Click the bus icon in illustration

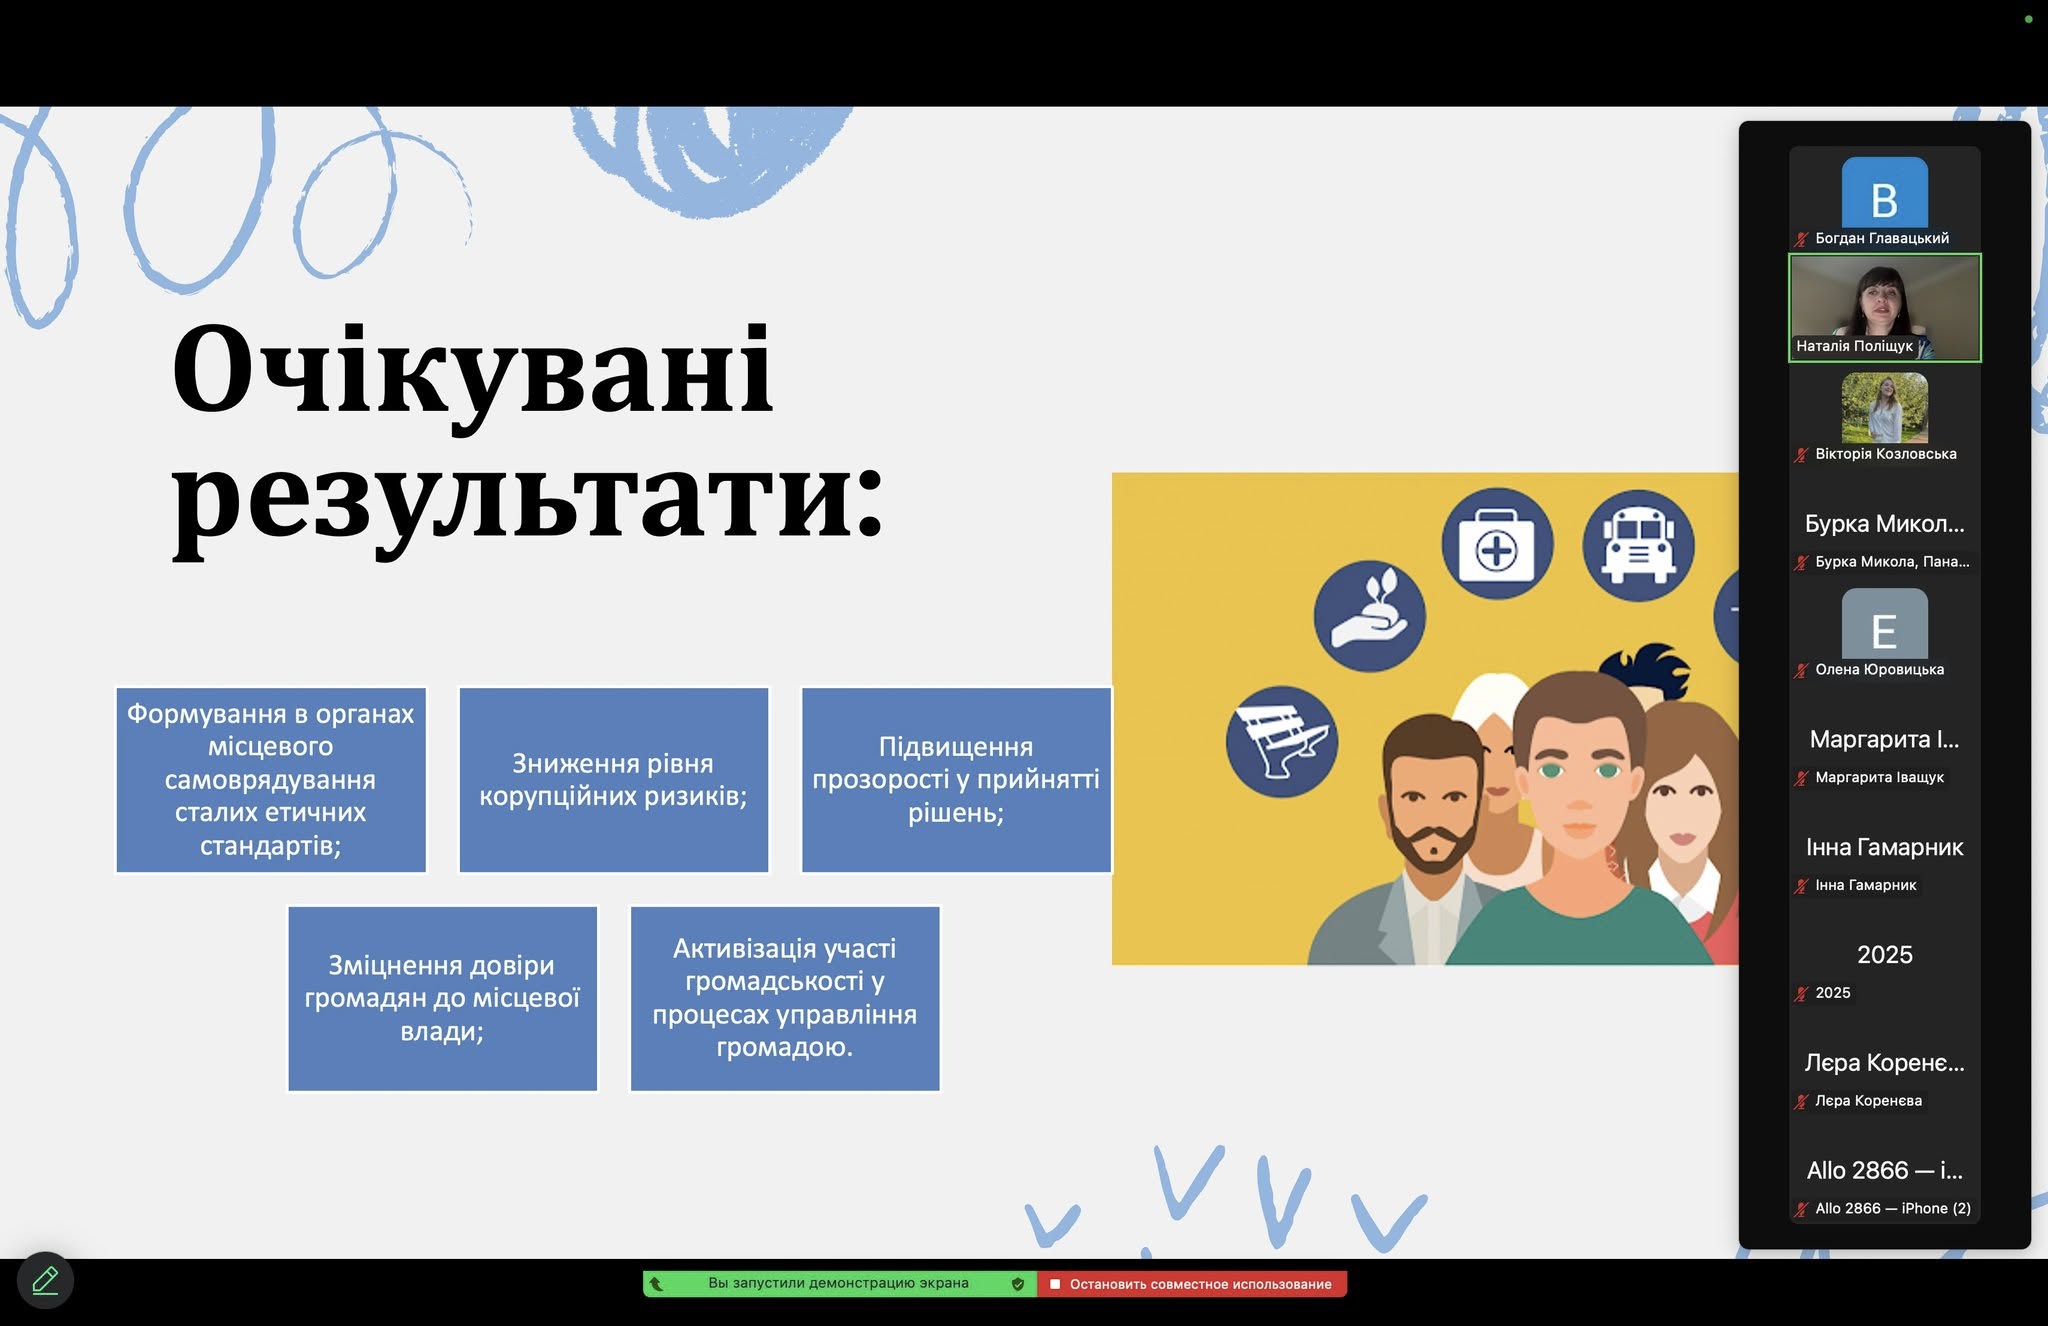(1638, 545)
